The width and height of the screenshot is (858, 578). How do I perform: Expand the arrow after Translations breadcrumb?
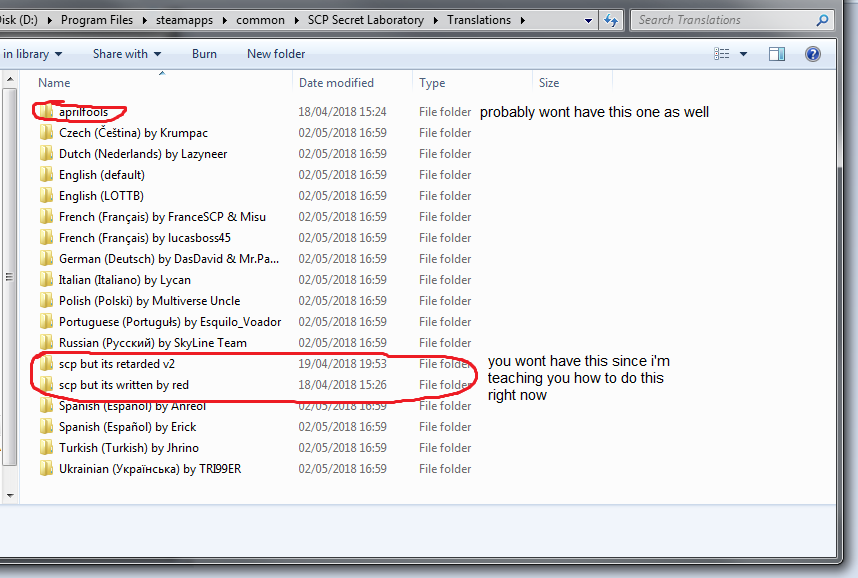(x=523, y=20)
